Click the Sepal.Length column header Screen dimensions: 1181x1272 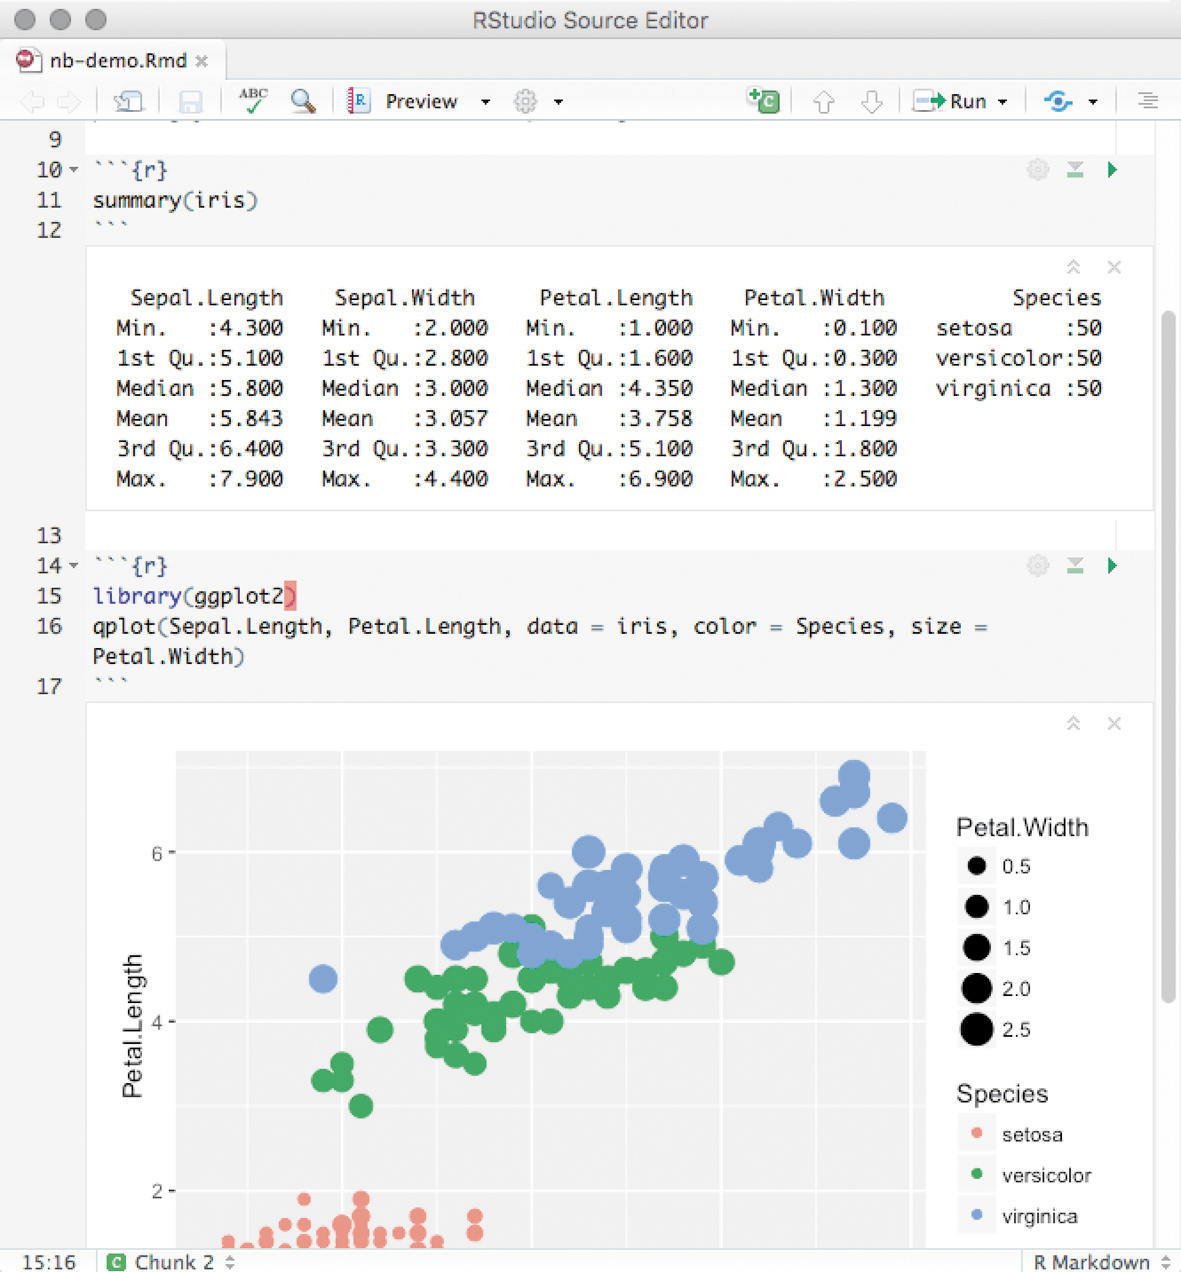point(207,298)
